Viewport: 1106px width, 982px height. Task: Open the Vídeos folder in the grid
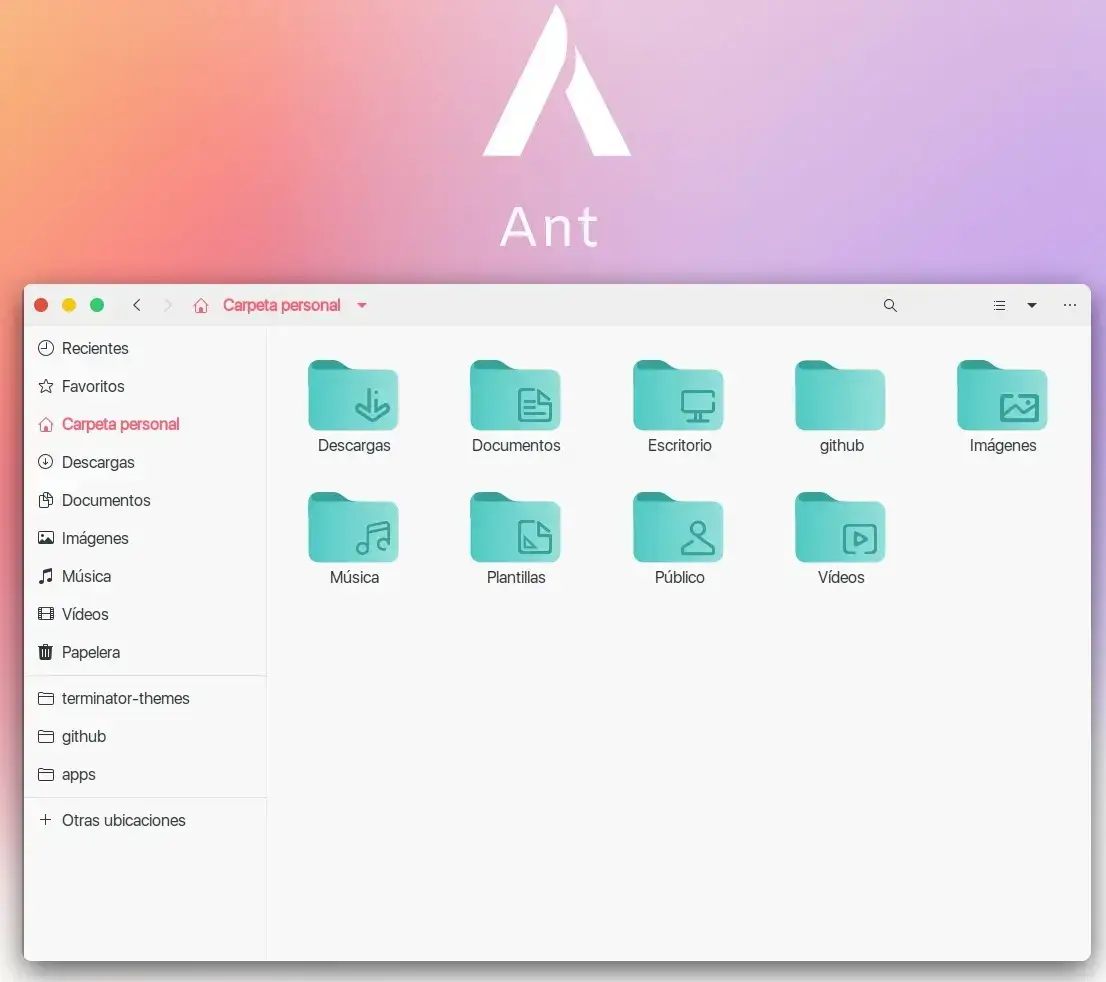point(840,527)
